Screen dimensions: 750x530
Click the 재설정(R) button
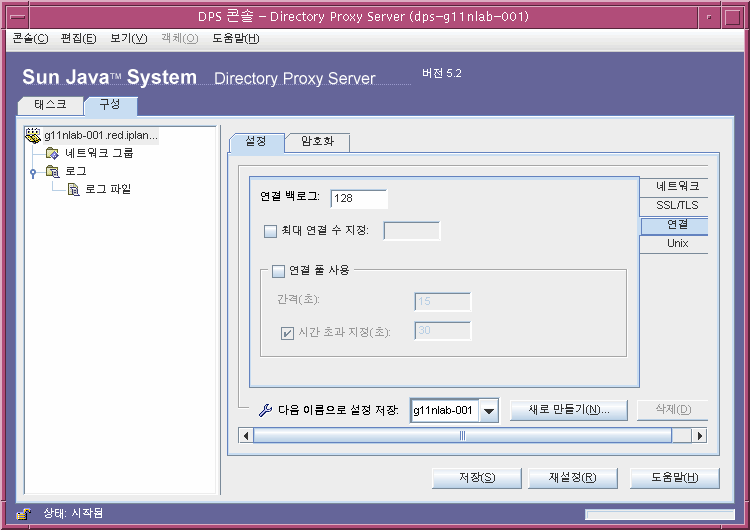click(573, 478)
